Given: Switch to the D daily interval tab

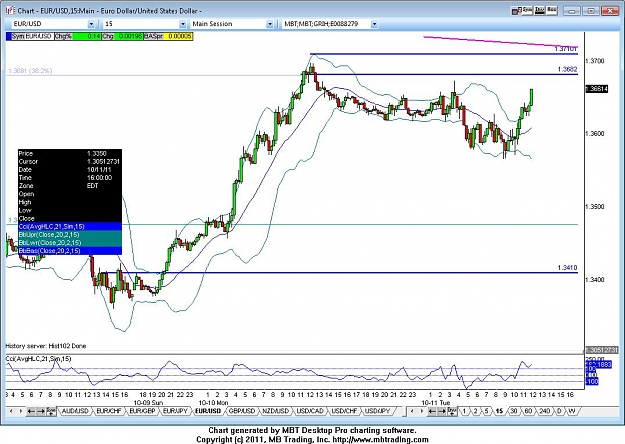Looking at the screenshot, I should [x=559, y=411].
